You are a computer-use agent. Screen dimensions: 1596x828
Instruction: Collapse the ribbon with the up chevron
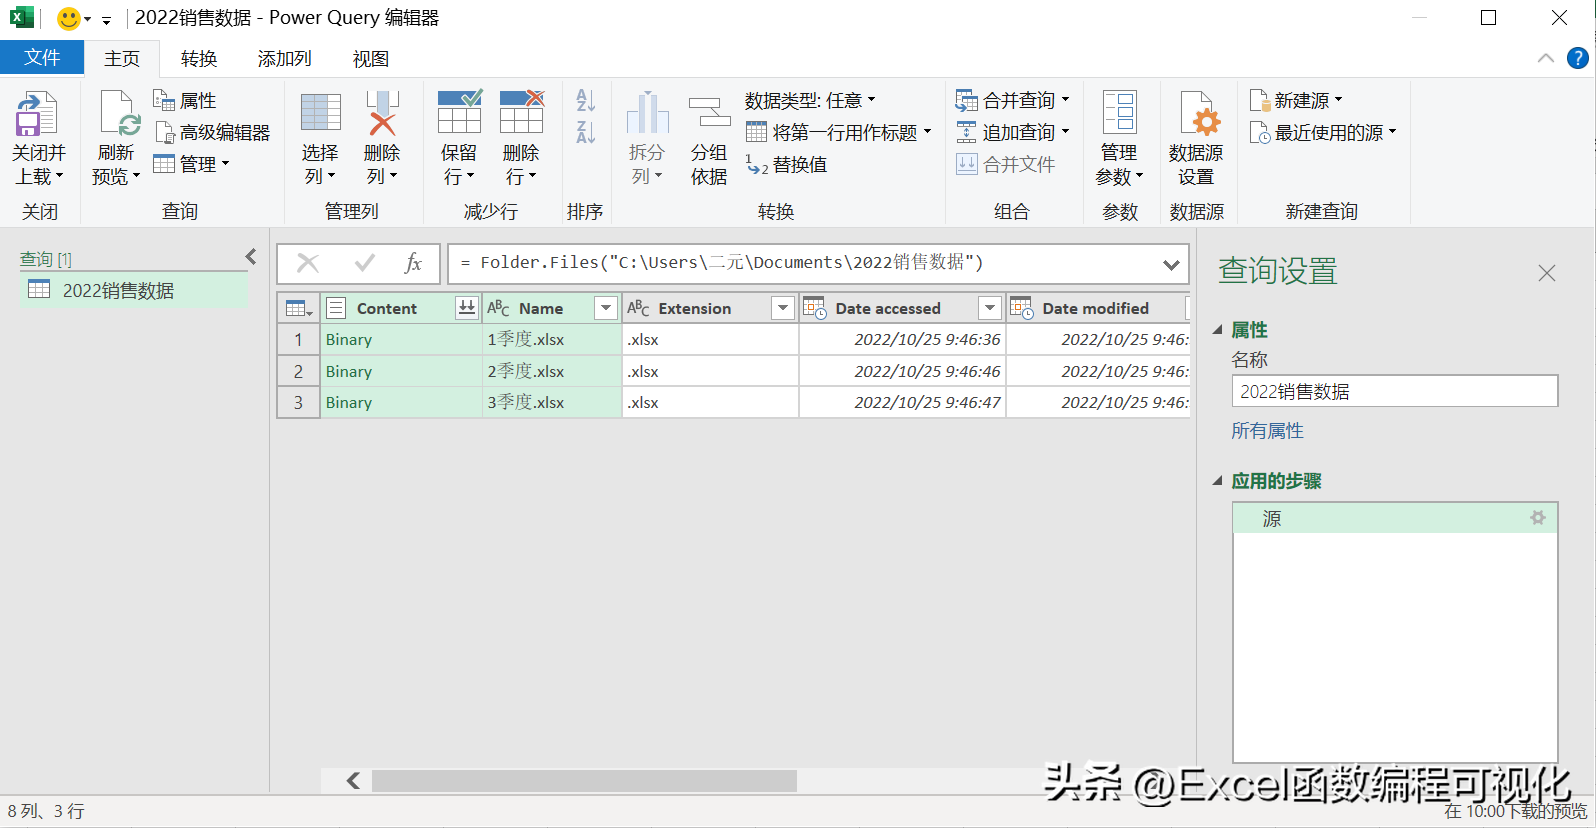pos(1546,58)
